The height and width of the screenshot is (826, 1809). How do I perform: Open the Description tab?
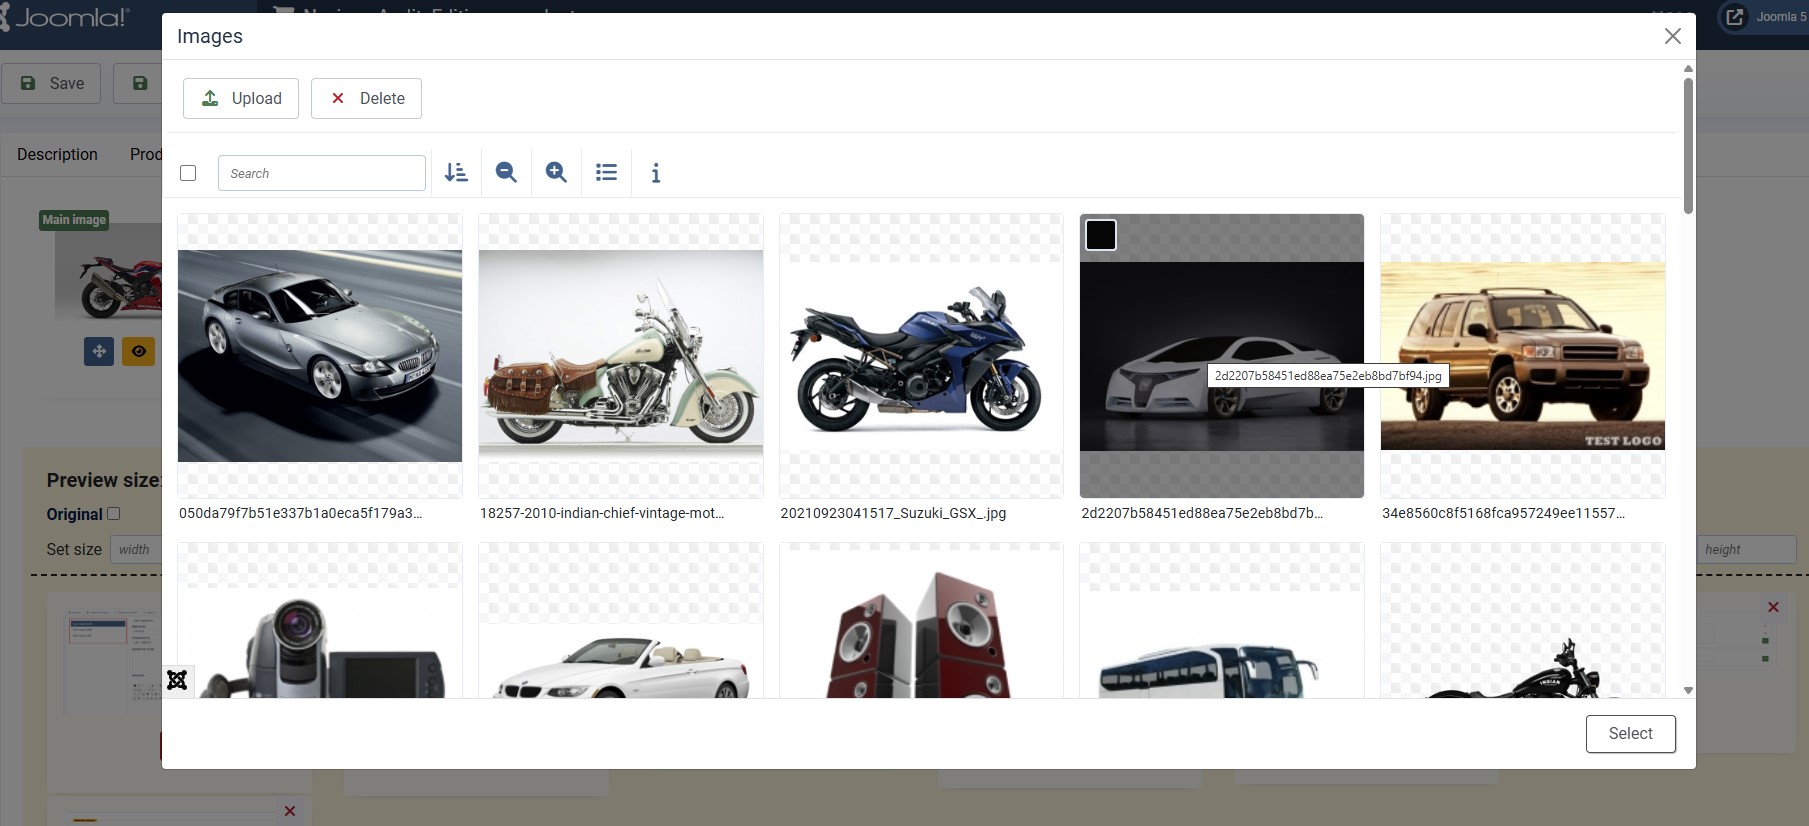pyautogui.click(x=57, y=154)
